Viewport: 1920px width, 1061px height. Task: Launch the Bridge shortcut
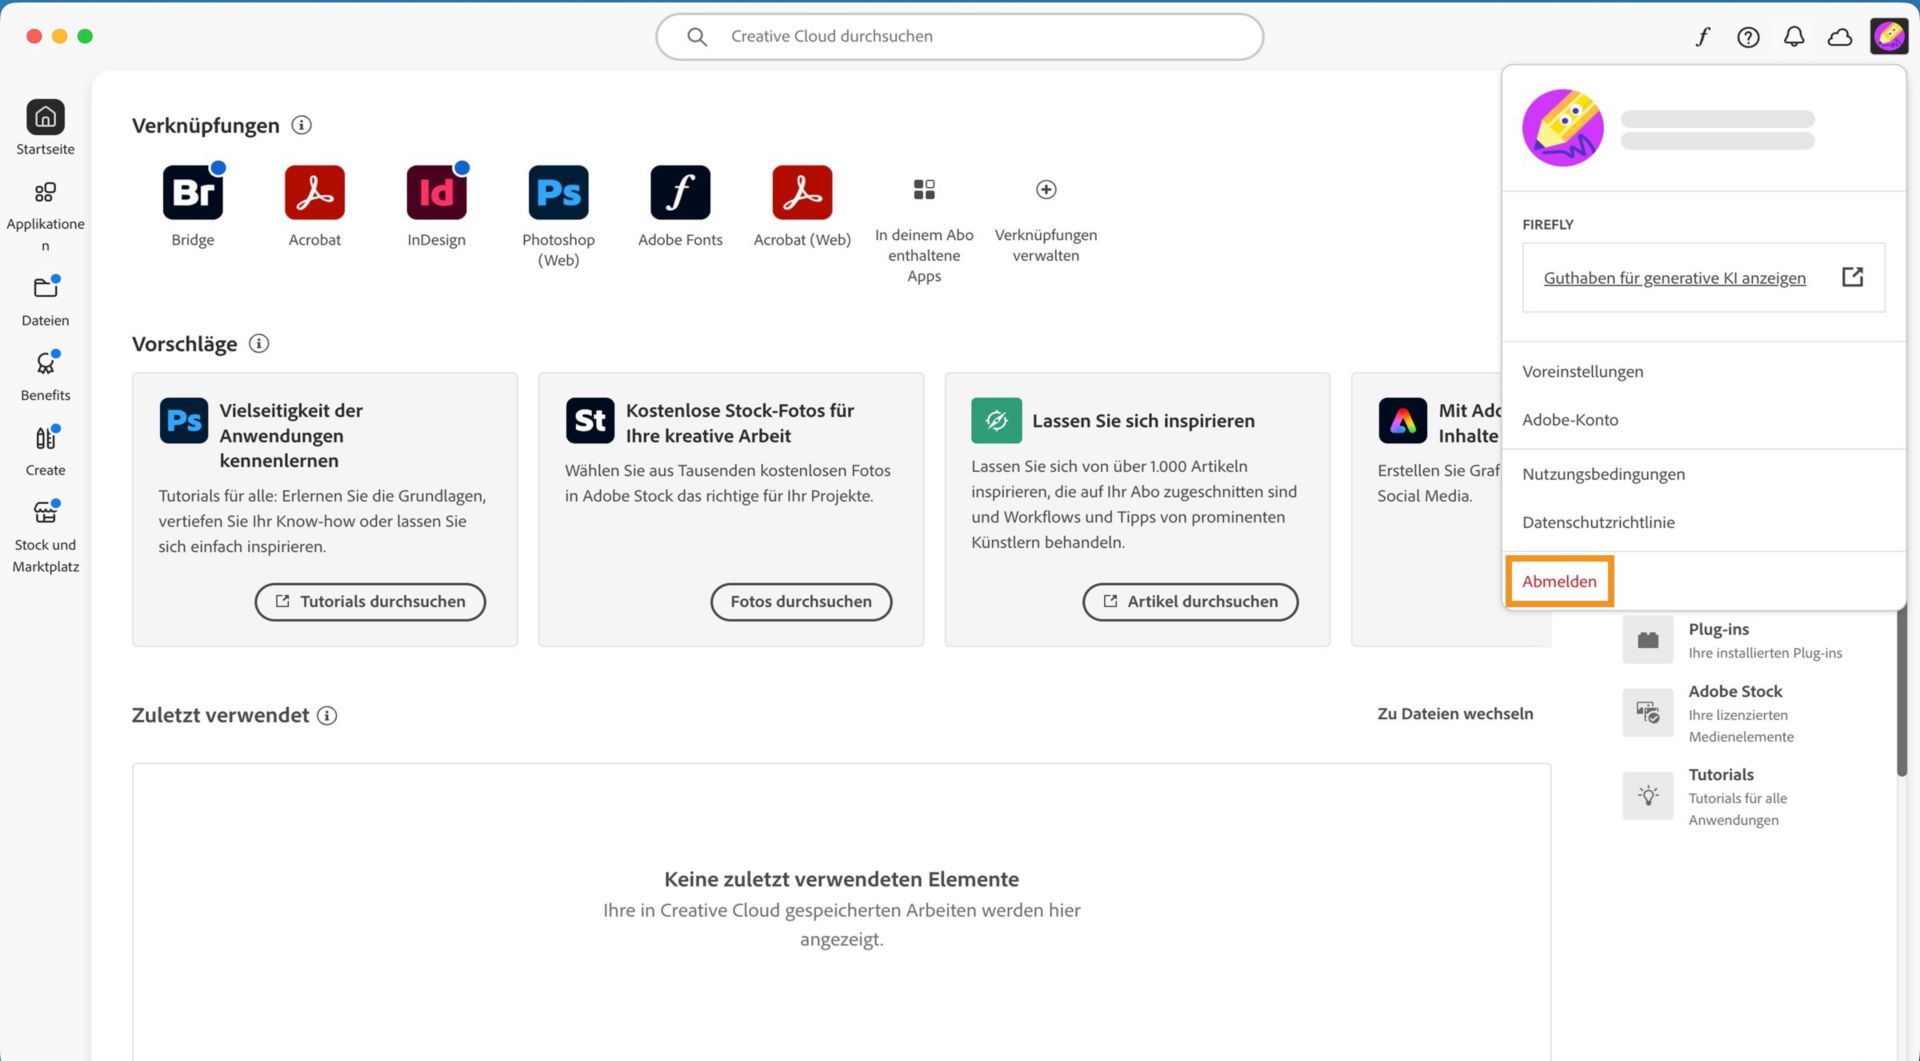pos(193,192)
